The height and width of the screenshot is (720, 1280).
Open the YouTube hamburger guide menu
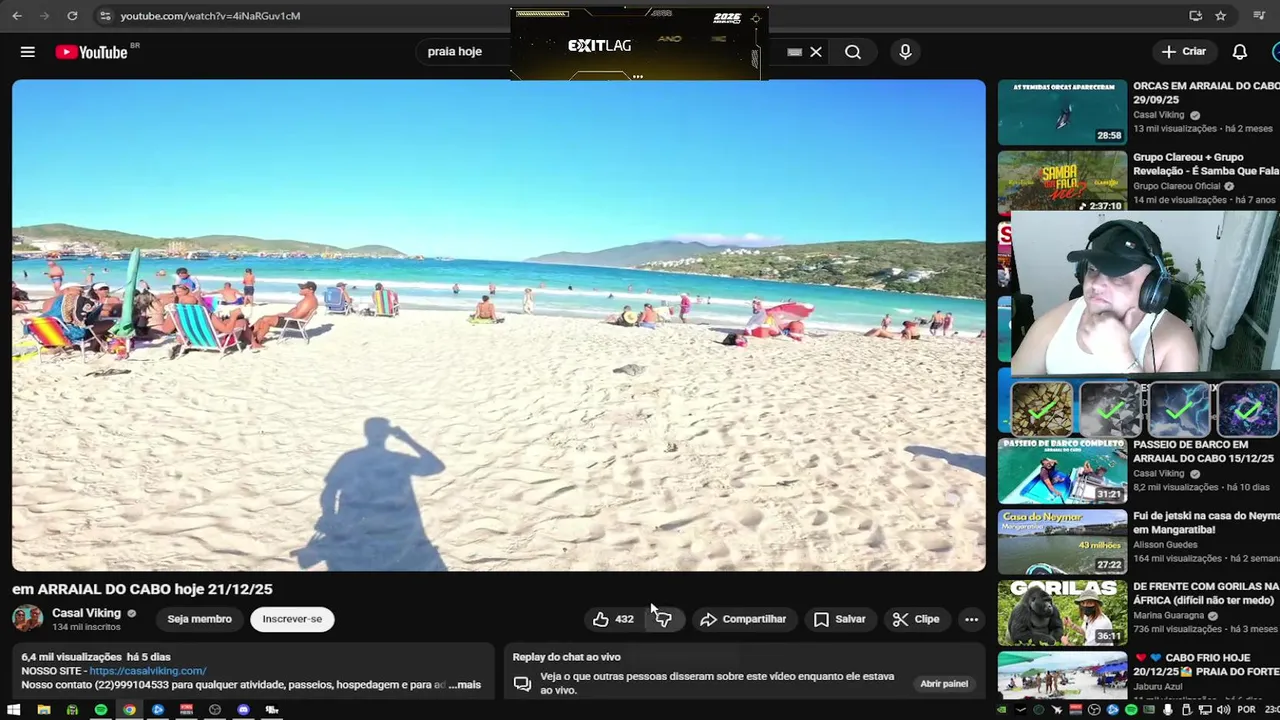(28, 52)
